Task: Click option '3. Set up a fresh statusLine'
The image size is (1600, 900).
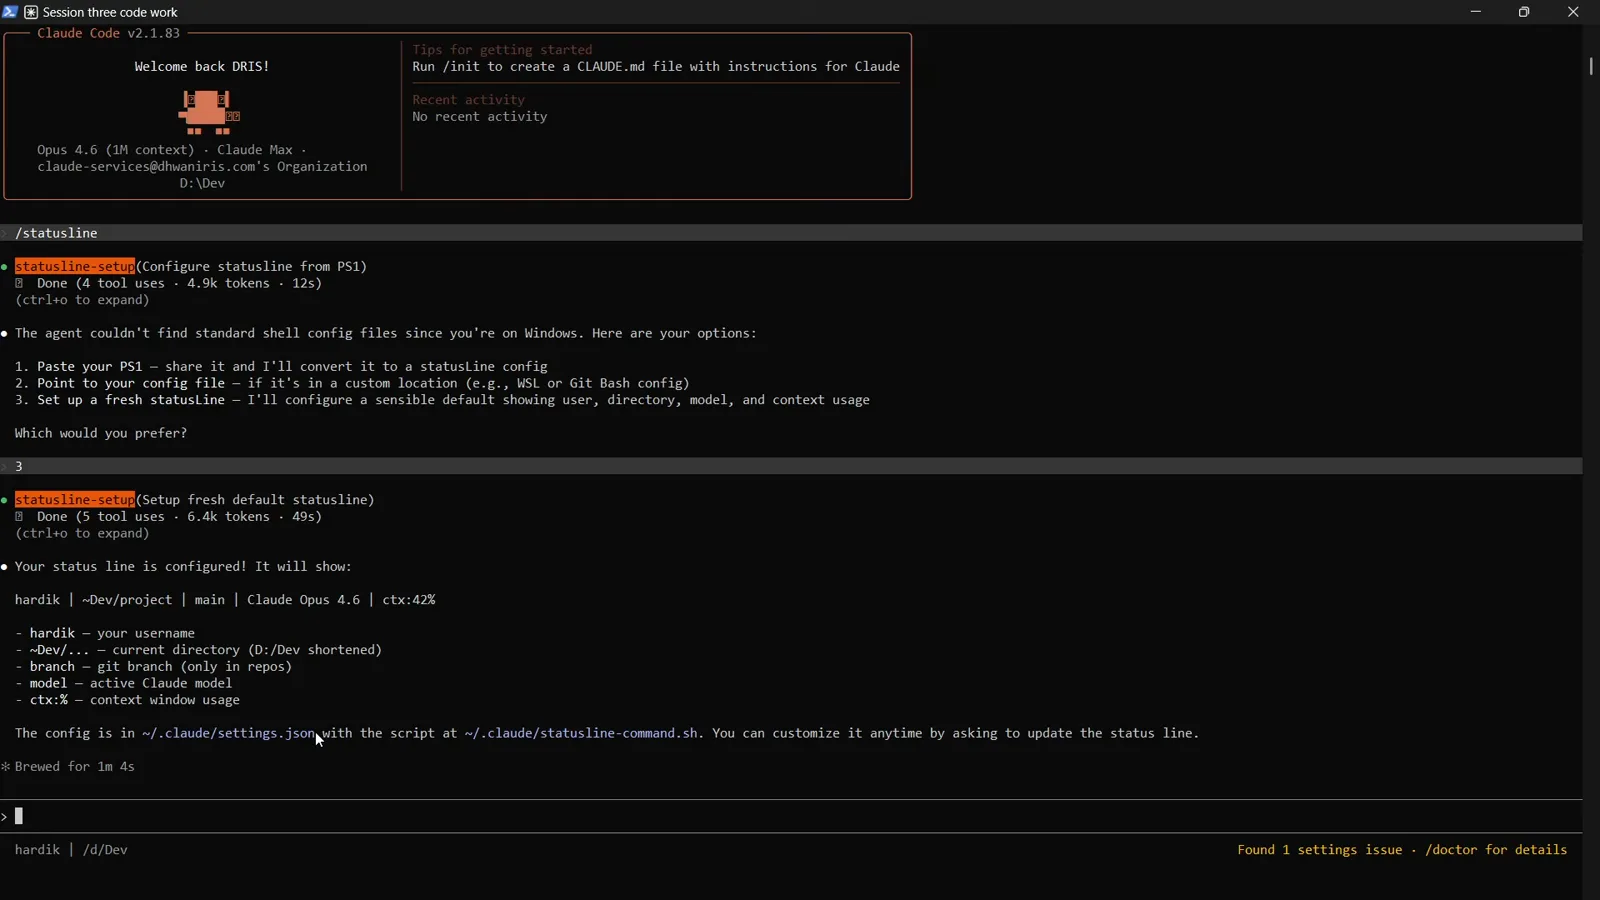Action: 443,399
